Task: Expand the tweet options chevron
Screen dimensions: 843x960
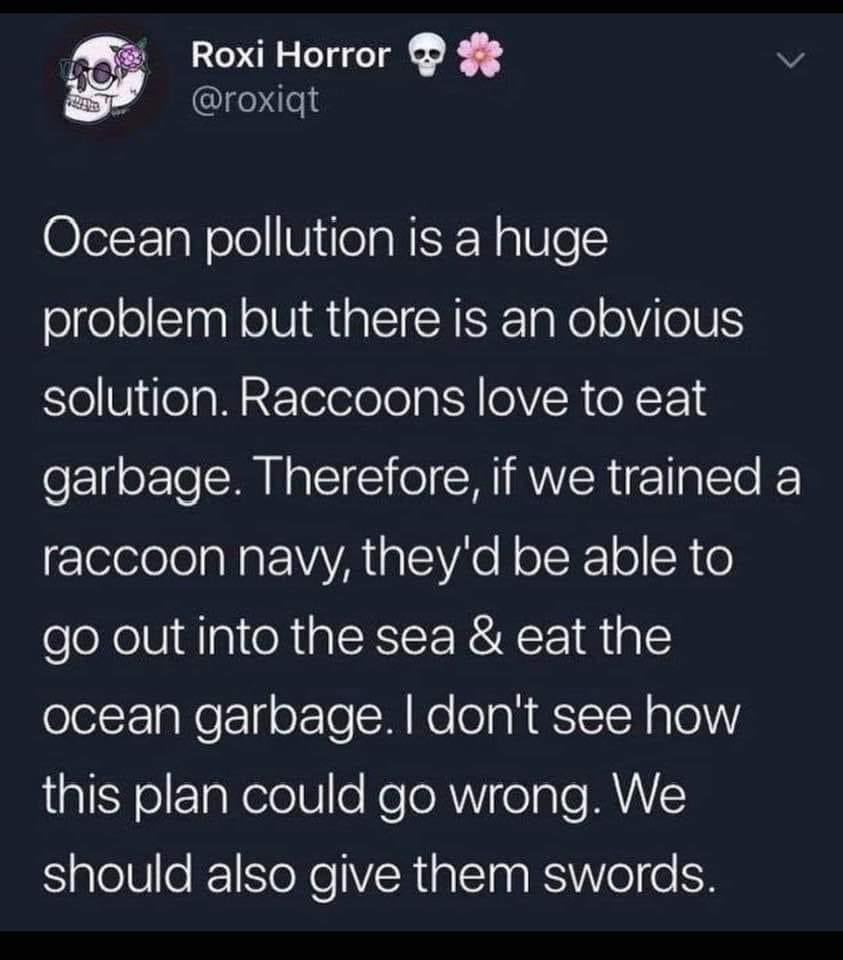Action: [791, 63]
